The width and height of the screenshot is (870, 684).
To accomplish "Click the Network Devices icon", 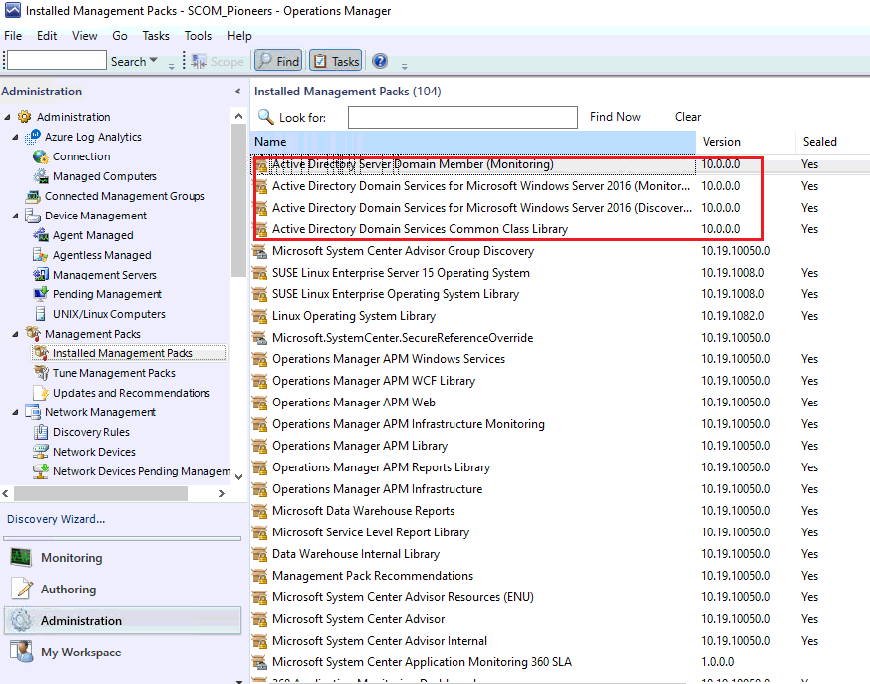I will [x=41, y=452].
